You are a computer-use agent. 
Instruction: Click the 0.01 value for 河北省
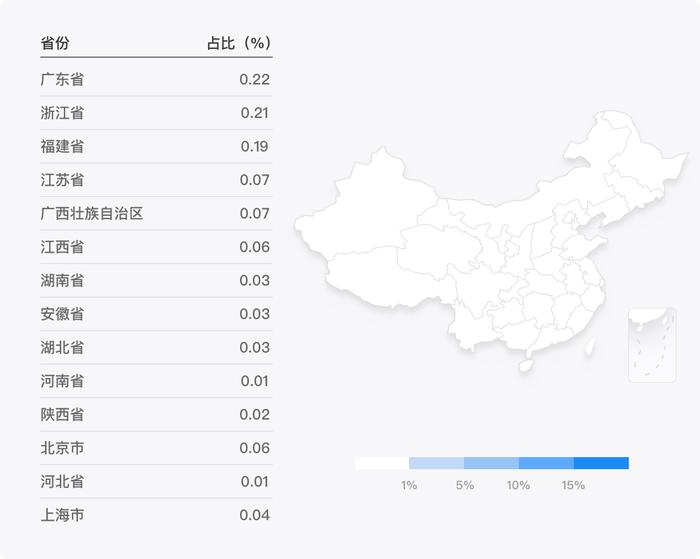pyautogui.click(x=254, y=481)
